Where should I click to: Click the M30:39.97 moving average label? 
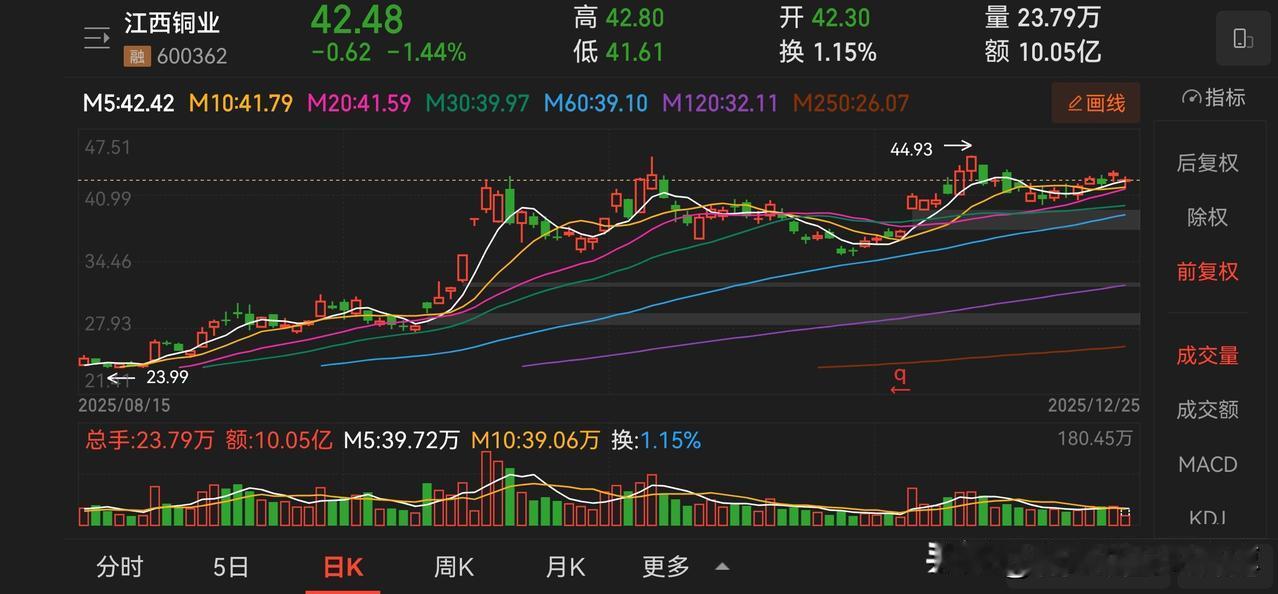477,103
